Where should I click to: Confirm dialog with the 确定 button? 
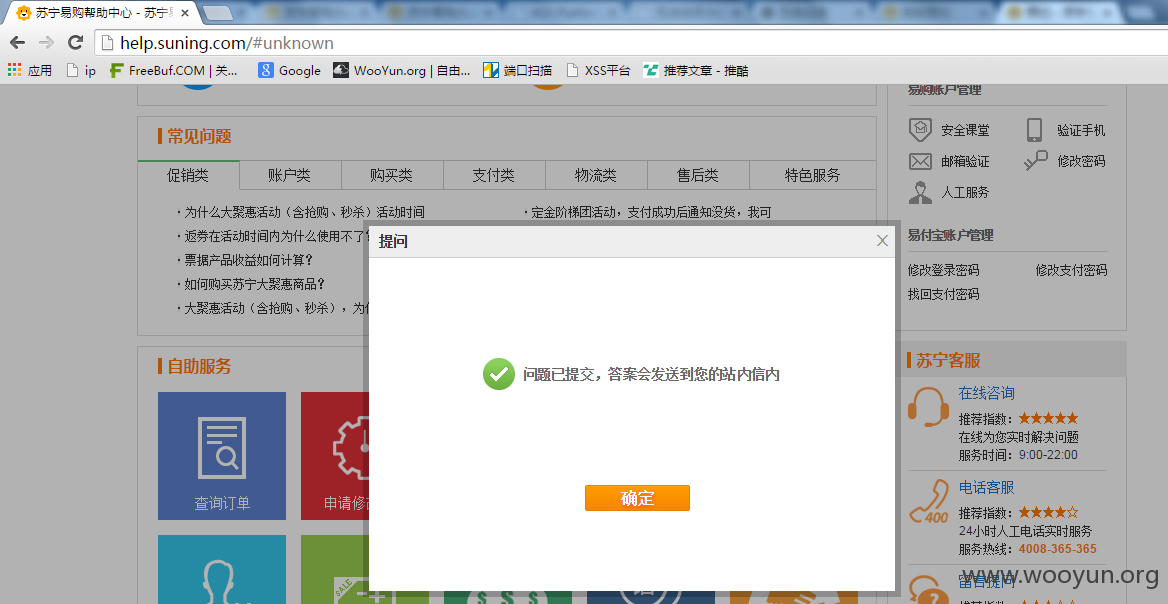(x=637, y=498)
